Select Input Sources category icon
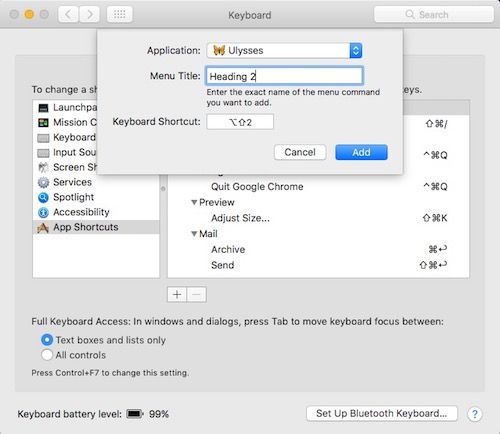 coord(43,153)
